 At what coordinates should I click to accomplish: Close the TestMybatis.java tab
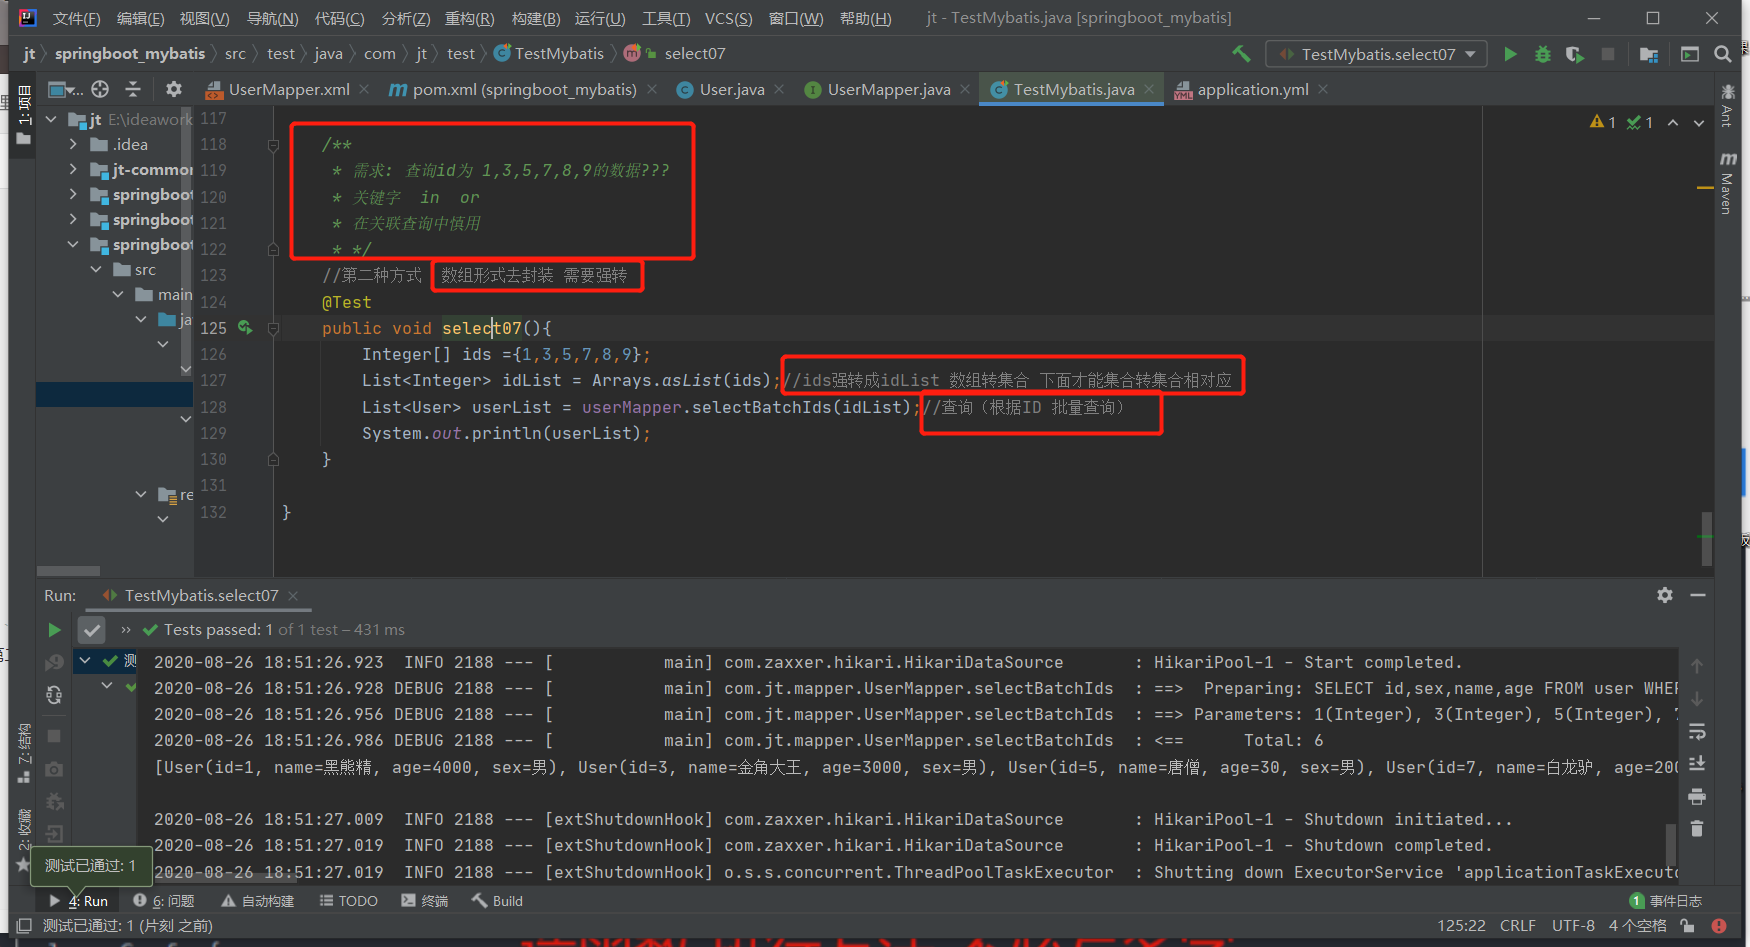coord(1149,89)
